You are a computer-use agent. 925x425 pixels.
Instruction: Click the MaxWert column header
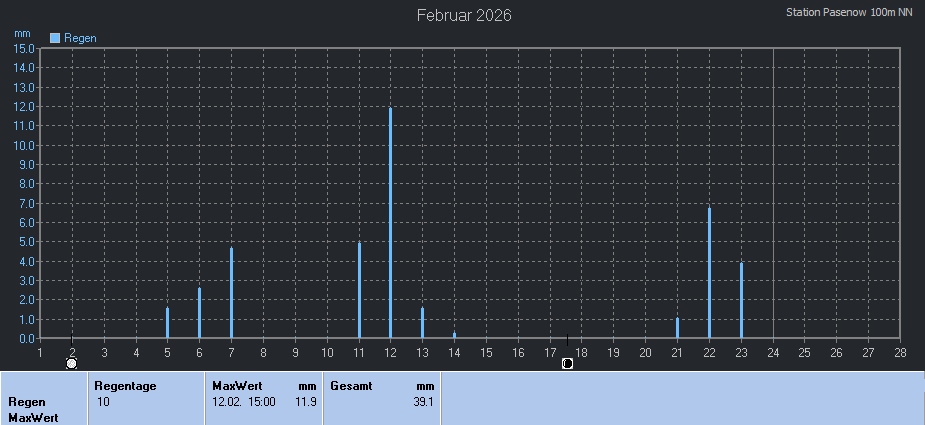tap(236, 385)
